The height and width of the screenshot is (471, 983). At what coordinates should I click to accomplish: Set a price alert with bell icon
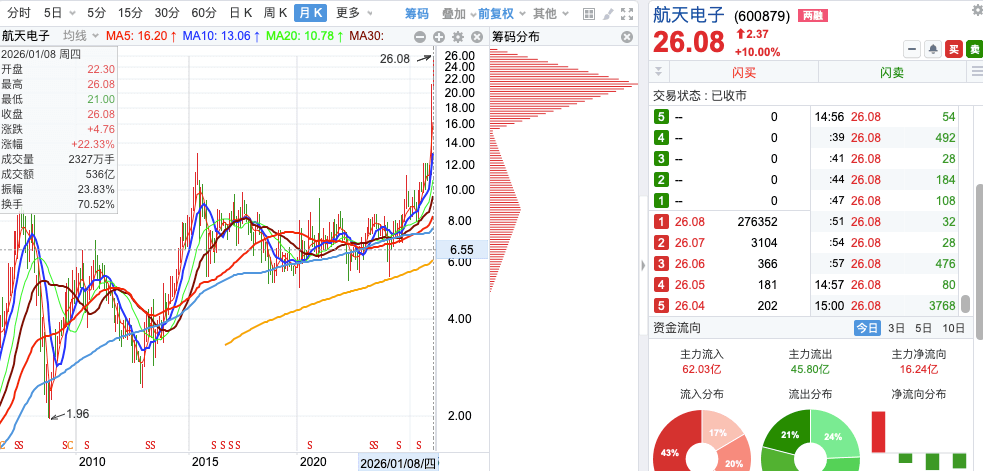[933, 49]
